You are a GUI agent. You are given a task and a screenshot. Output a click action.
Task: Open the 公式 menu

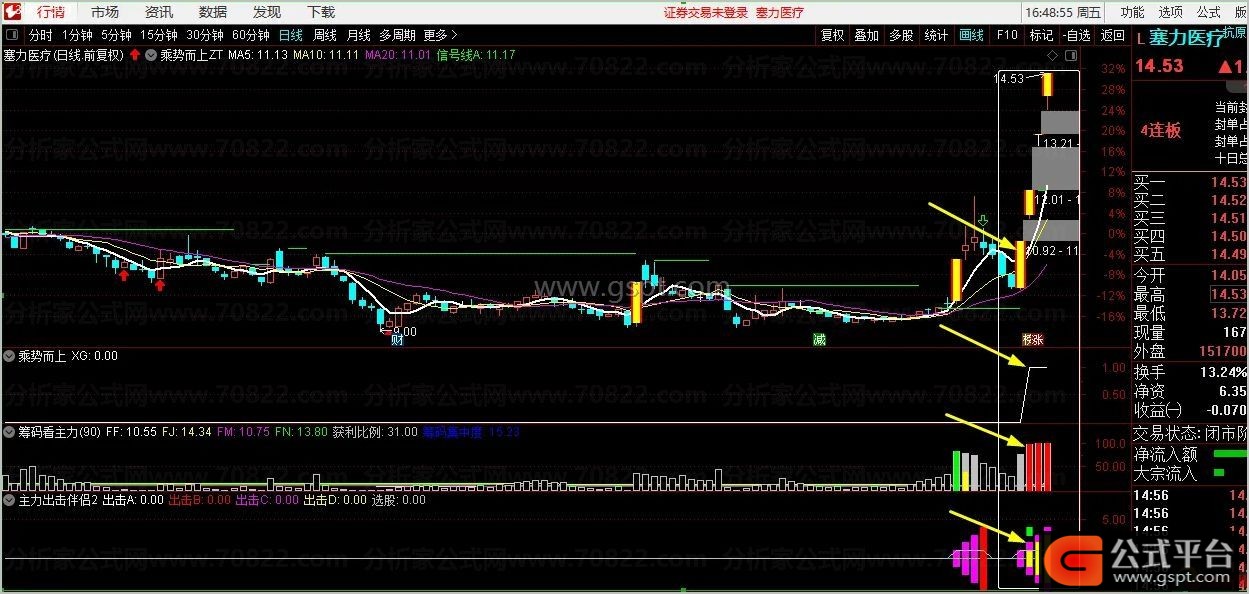(1208, 12)
